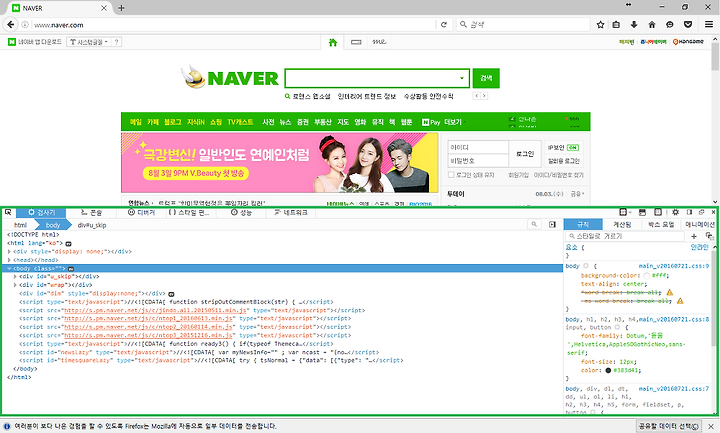720x433 pixels.
Task: Dock devtools to the side icon
Action: coord(689,212)
